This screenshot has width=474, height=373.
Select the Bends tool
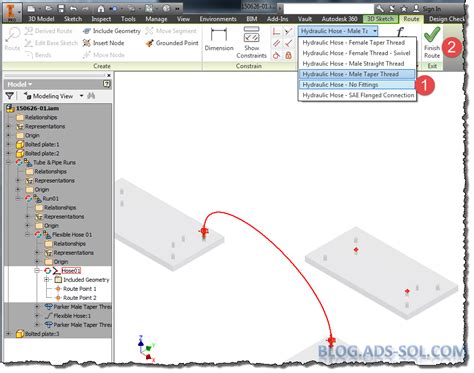38,55
